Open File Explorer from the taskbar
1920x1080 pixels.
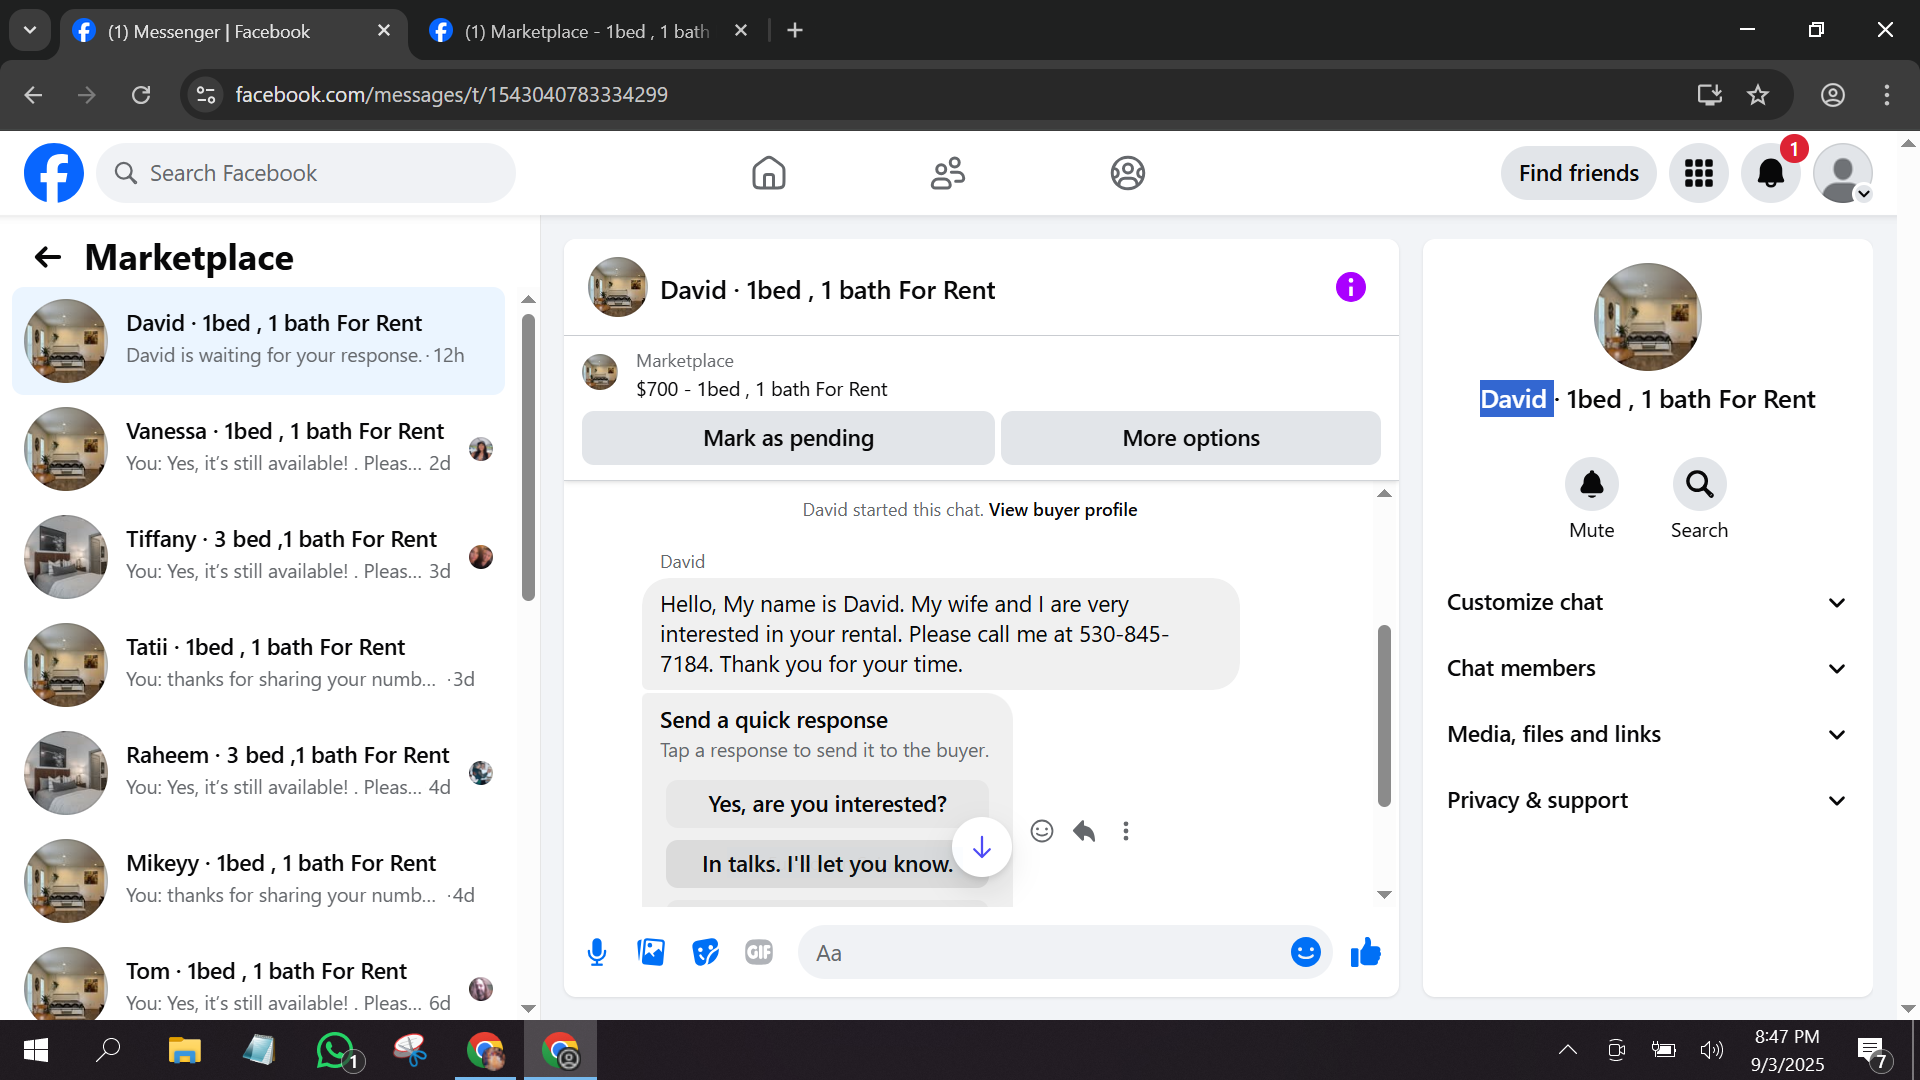click(x=184, y=1050)
